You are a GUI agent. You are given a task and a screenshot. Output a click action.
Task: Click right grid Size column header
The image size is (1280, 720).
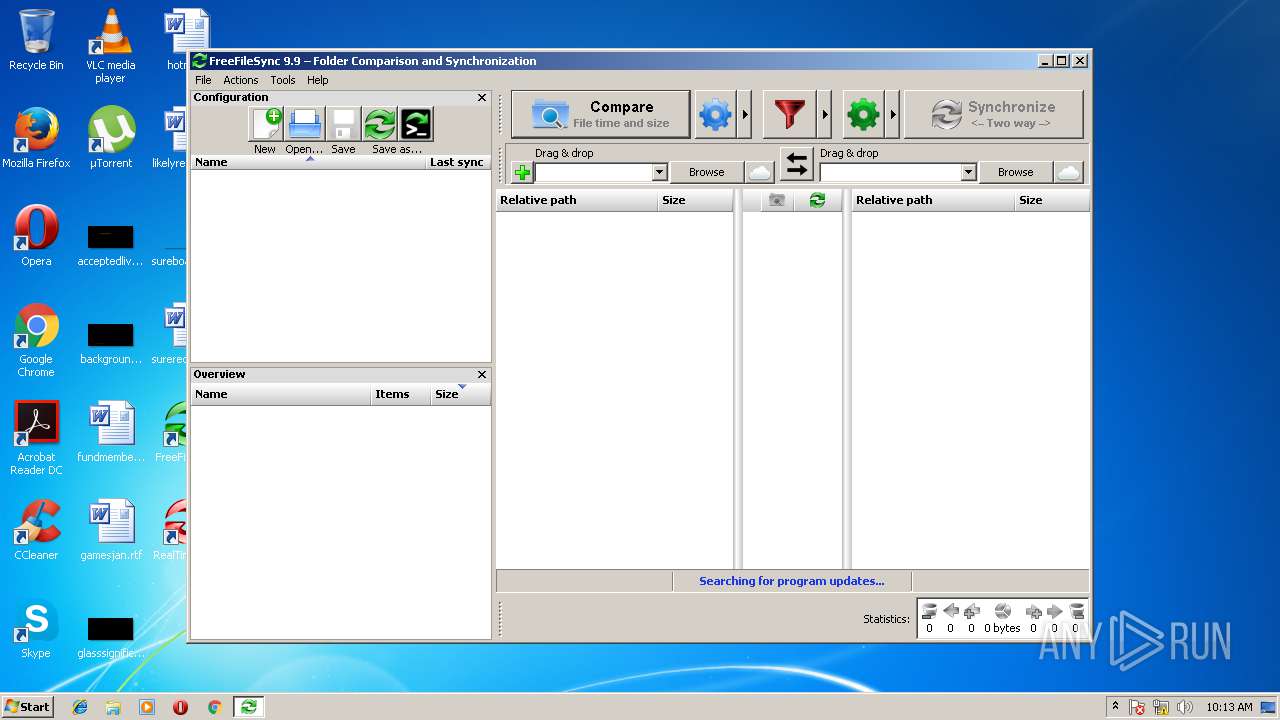tap(1052, 200)
